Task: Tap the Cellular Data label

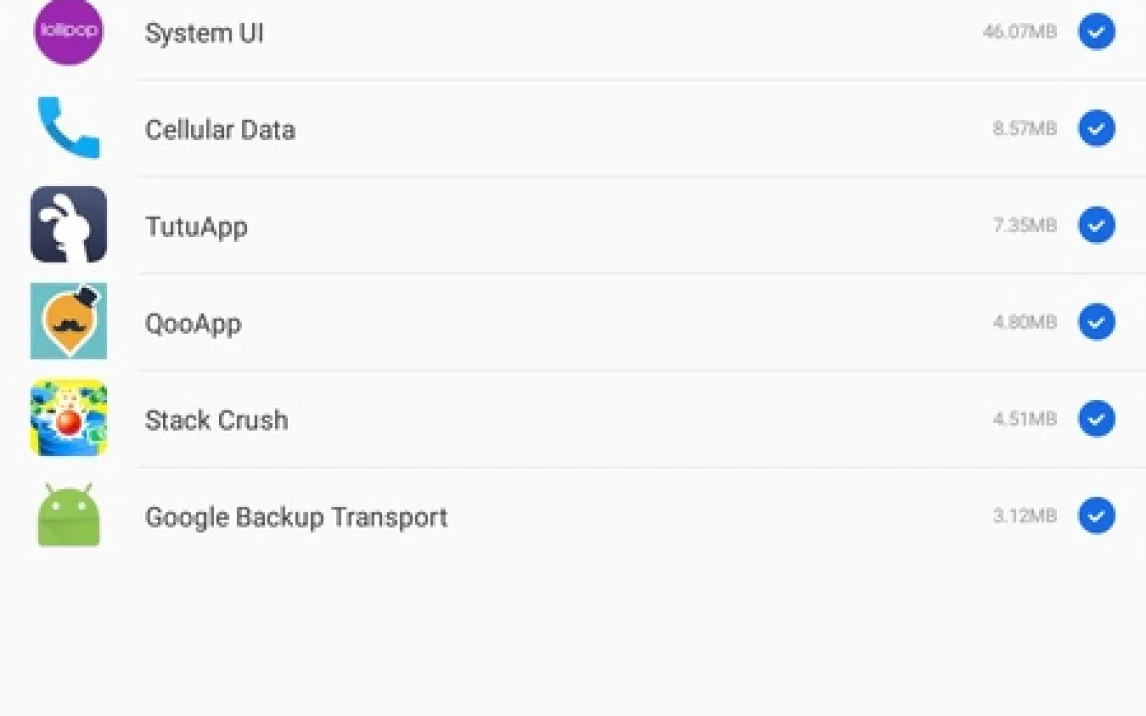Action: coord(220,130)
